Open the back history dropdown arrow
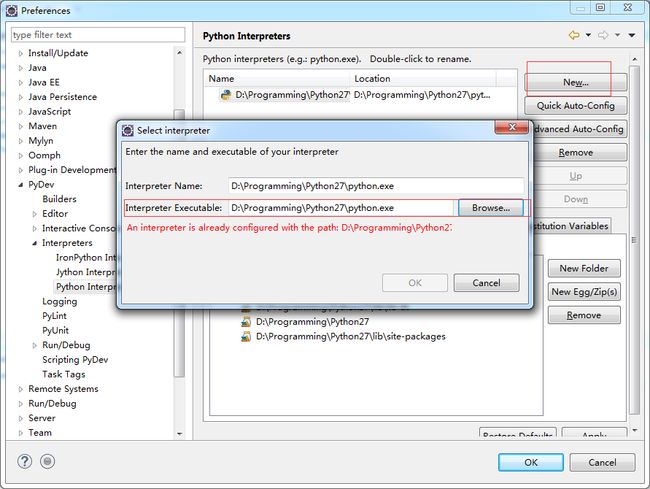 (588, 35)
